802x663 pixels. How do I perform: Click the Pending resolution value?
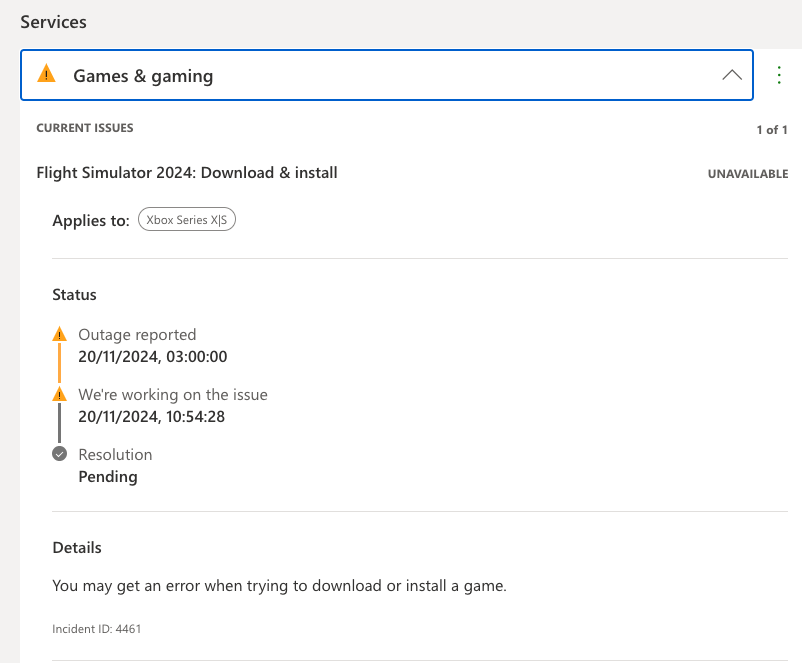pos(108,477)
